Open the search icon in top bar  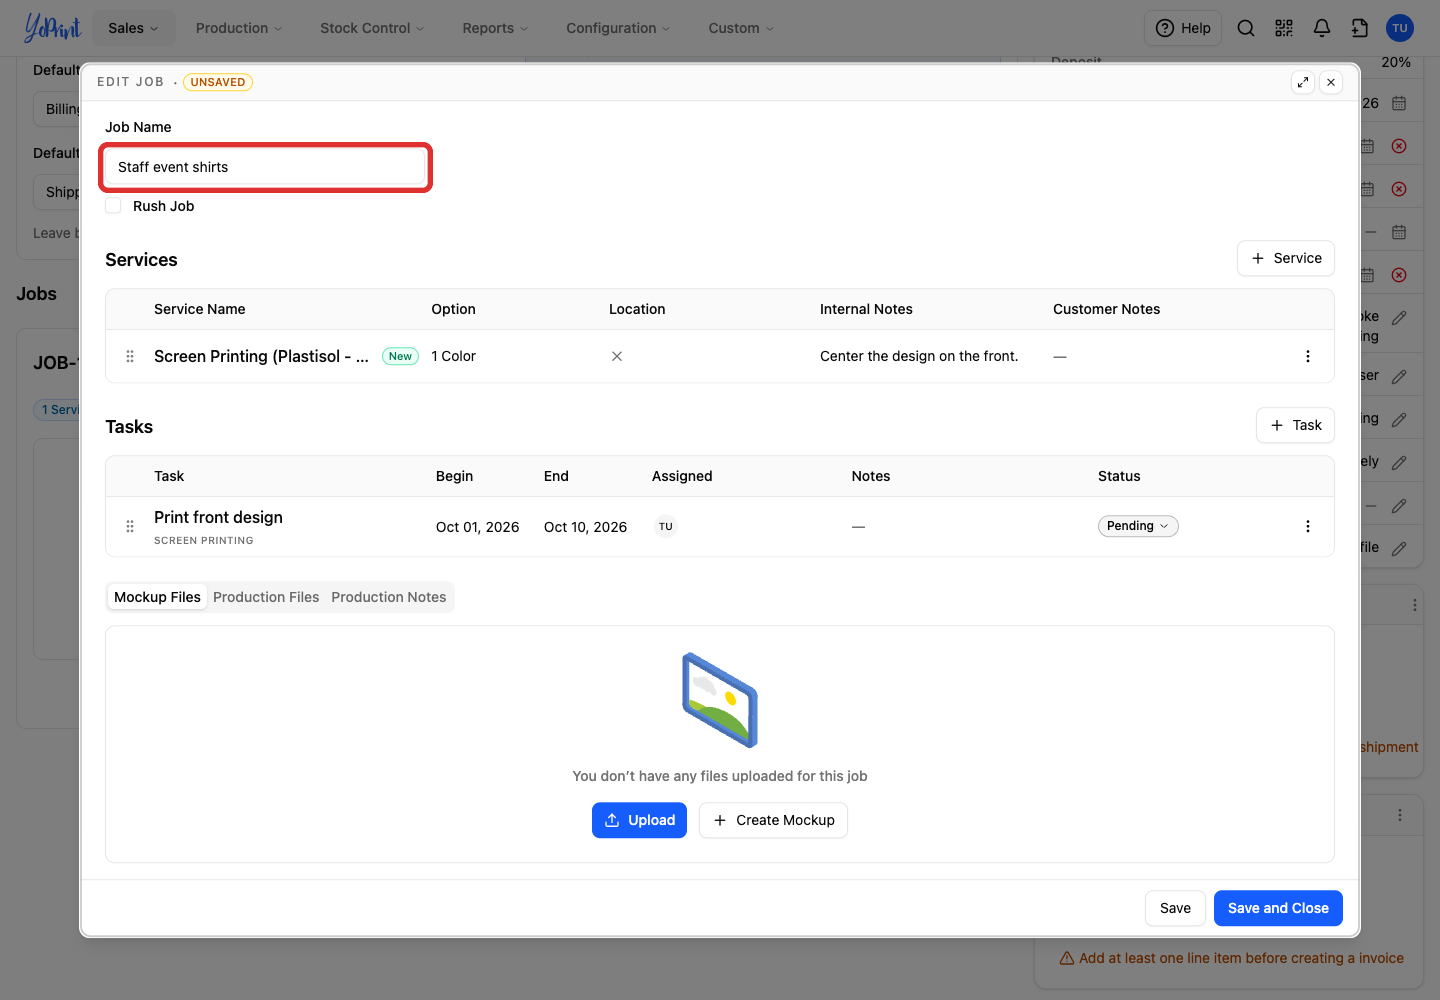(x=1246, y=28)
